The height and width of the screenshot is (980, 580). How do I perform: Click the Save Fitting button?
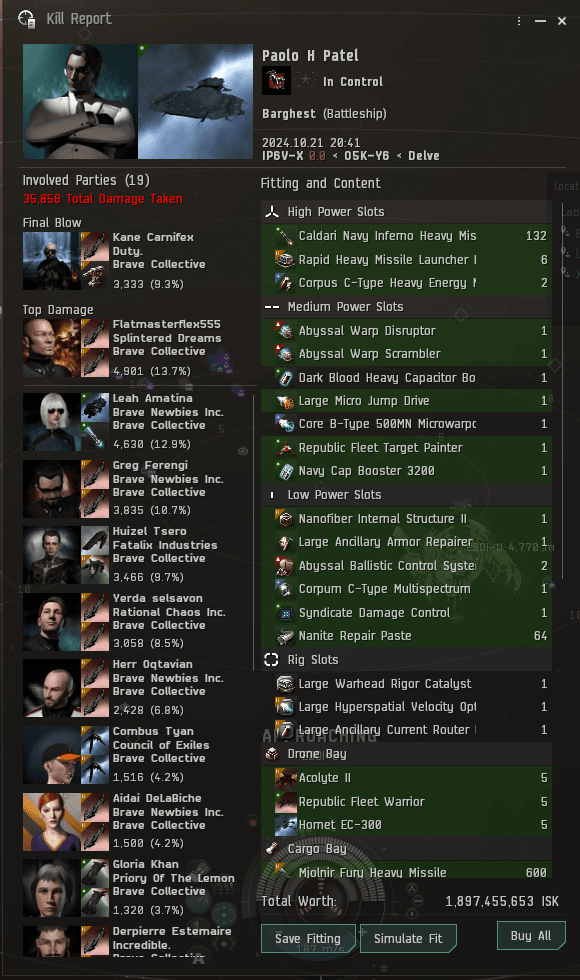(x=308, y=938)
